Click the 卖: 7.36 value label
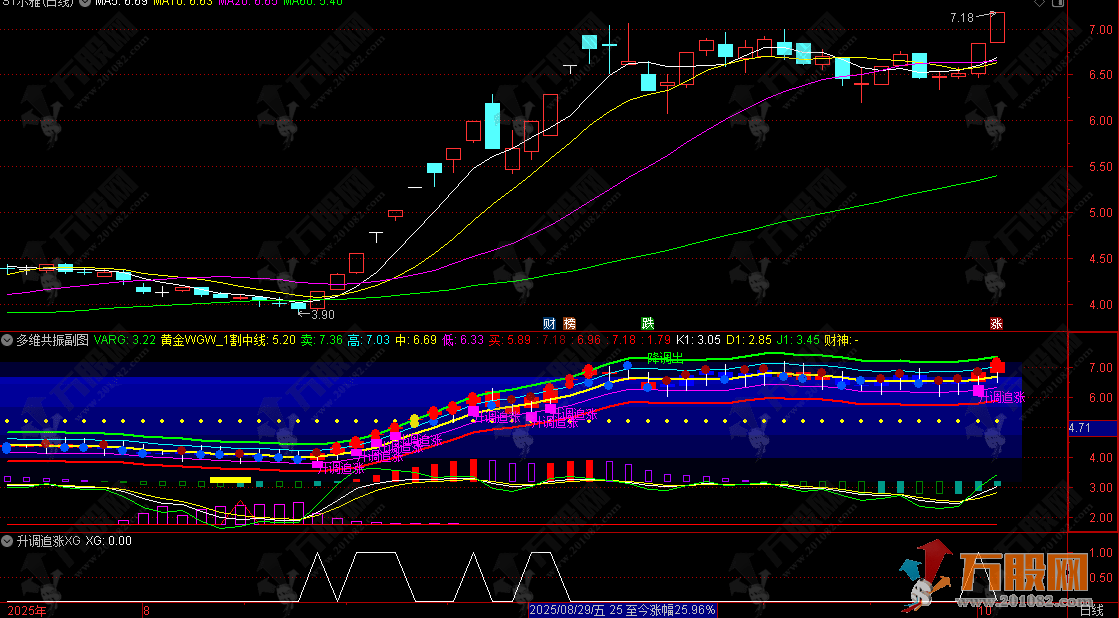The height and width of the screenshot is (618, 1119). [x=321, y=340]
